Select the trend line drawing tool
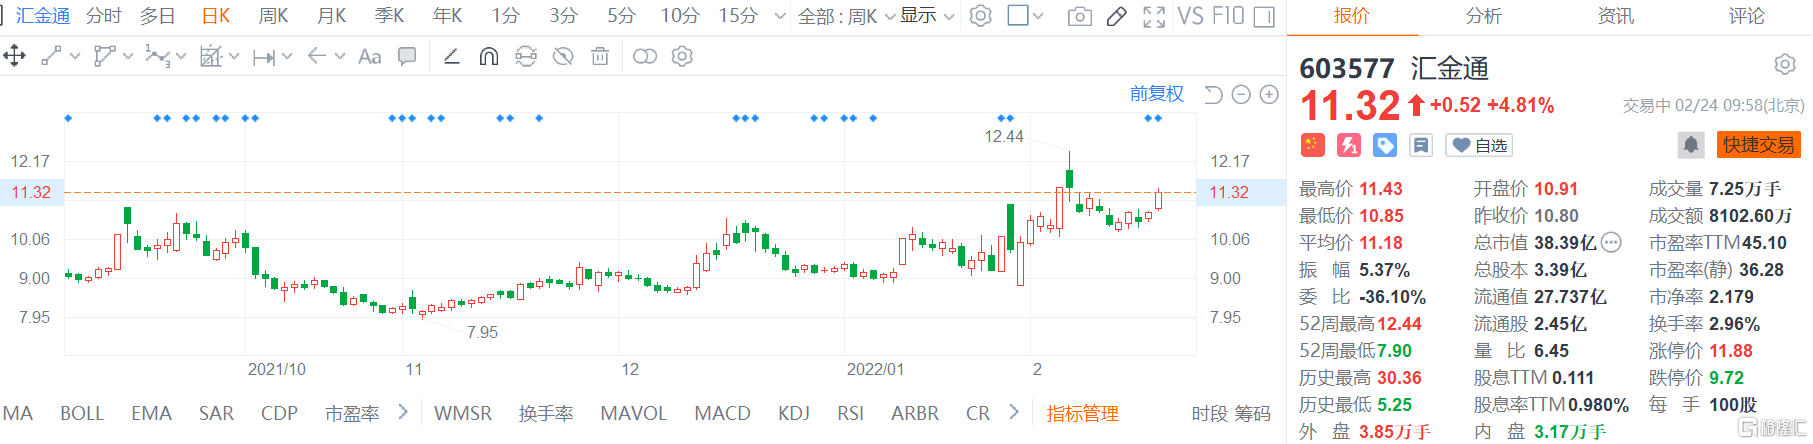This screenshot has width=1813, height=444. (x=51, y=56)
